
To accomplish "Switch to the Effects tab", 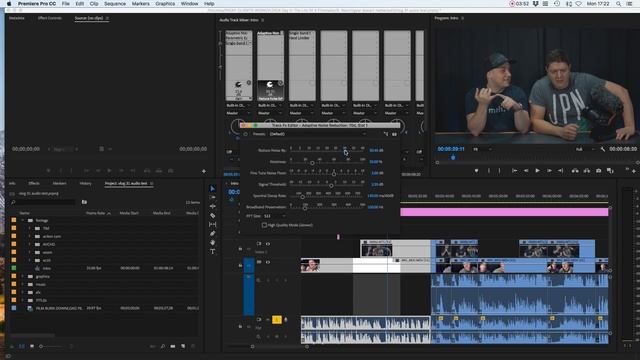I will 34,183.
